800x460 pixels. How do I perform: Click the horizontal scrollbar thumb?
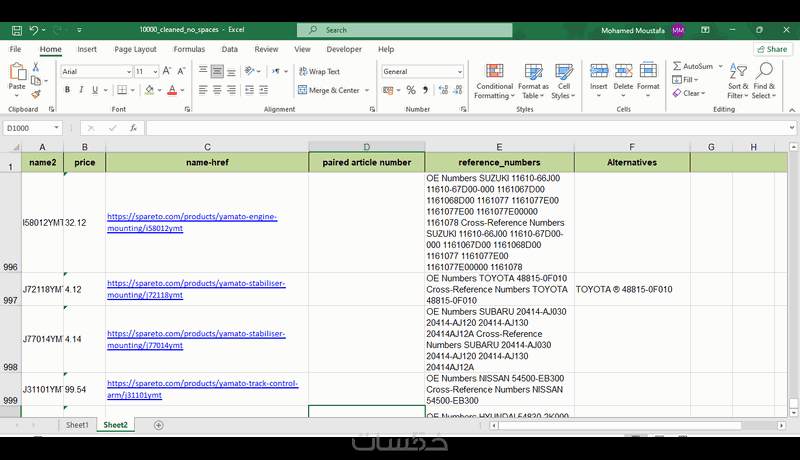[x=620, y=425]
